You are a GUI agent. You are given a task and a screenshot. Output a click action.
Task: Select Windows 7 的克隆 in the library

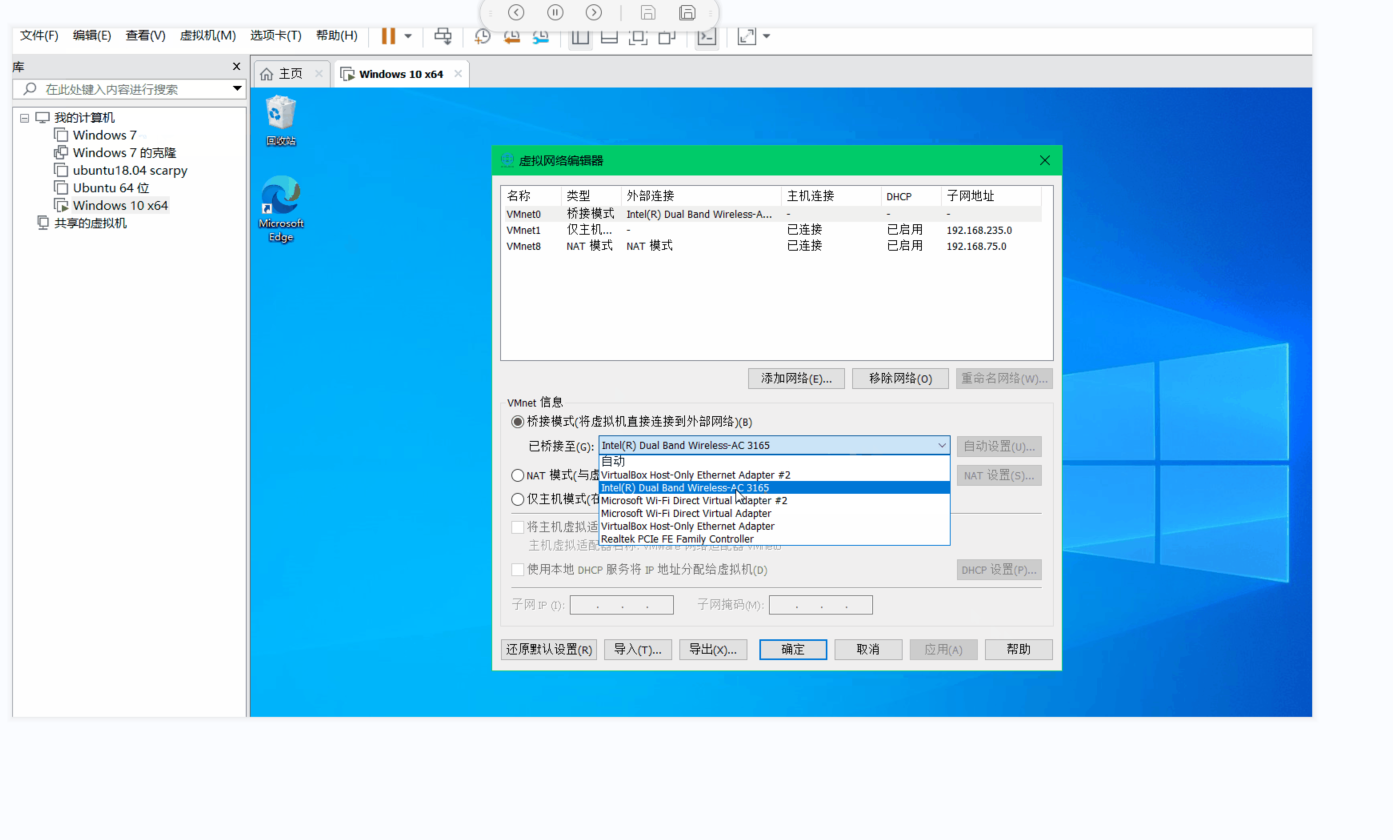click(124, 153)
